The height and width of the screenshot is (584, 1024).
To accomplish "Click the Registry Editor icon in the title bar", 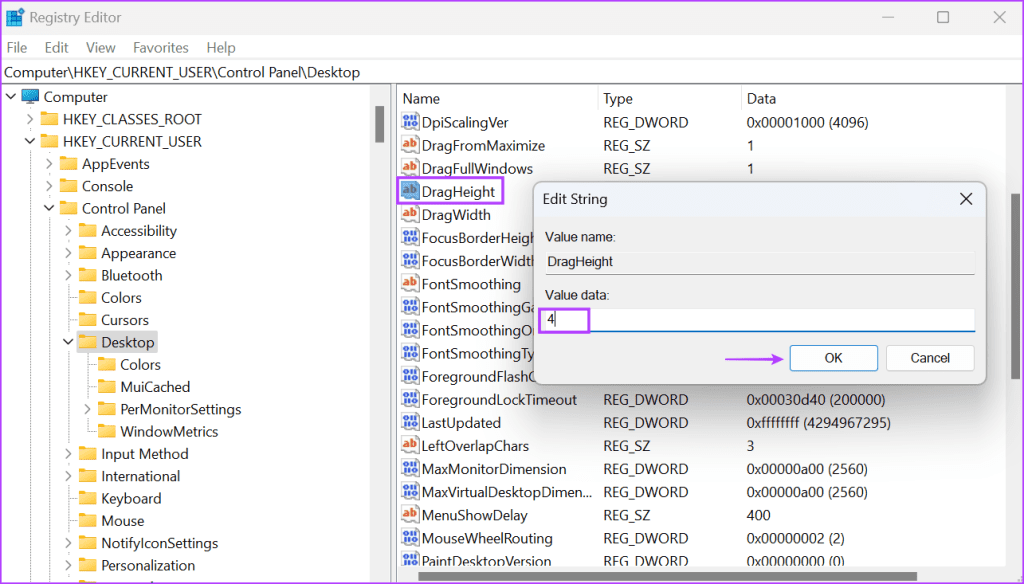I will [17, 16].
